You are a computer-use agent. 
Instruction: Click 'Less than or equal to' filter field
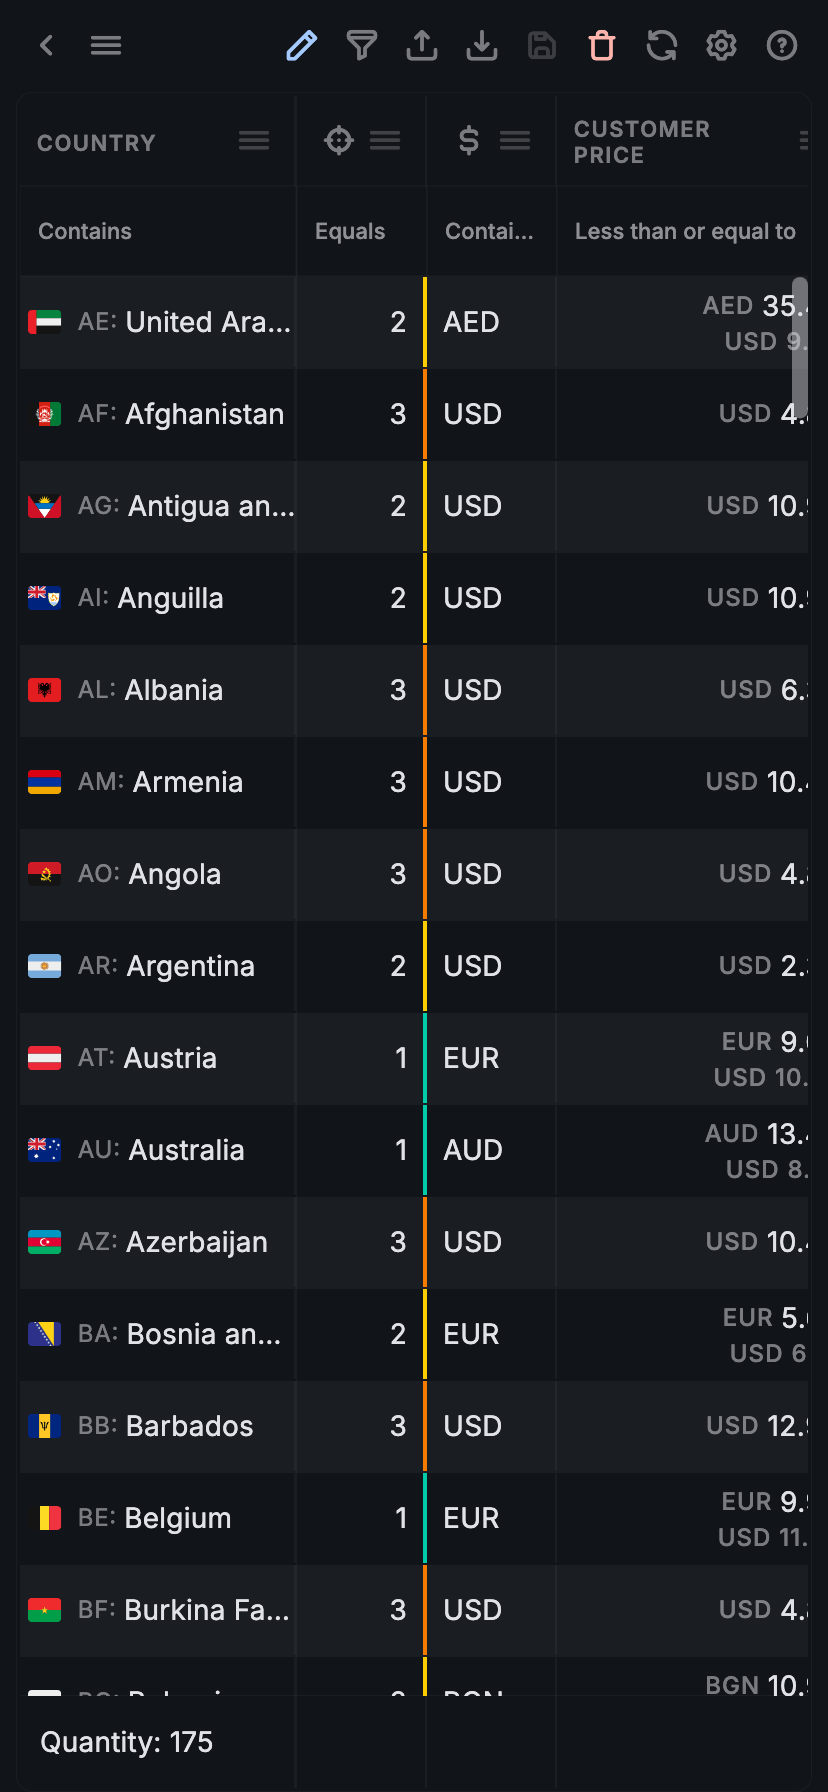click(x=685, y=232)
